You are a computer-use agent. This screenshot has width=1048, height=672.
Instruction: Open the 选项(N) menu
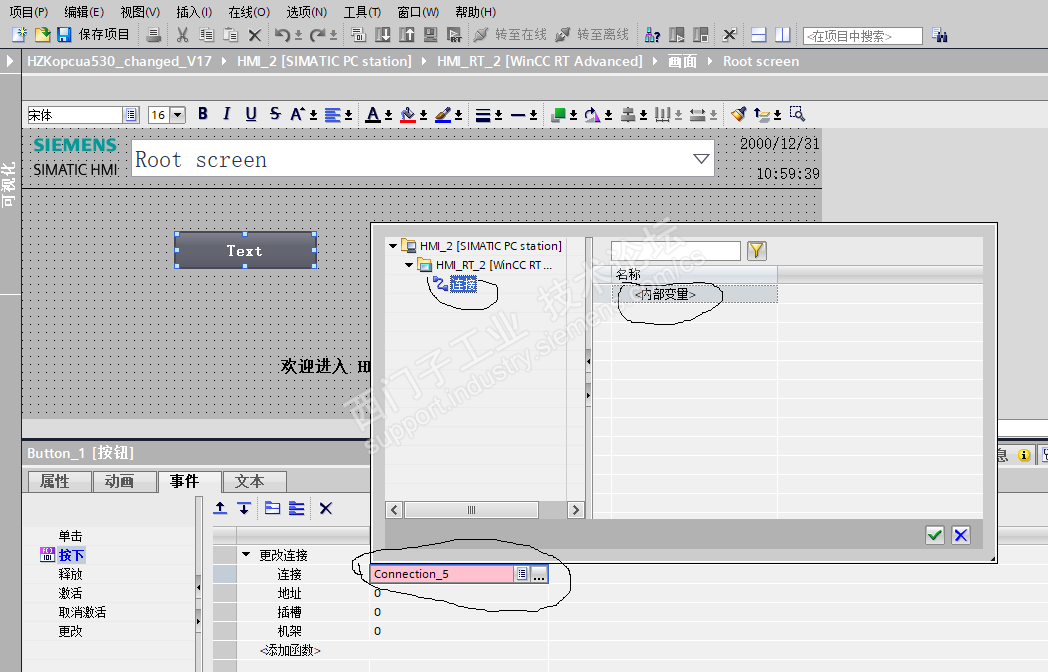[x=306, y=12]
